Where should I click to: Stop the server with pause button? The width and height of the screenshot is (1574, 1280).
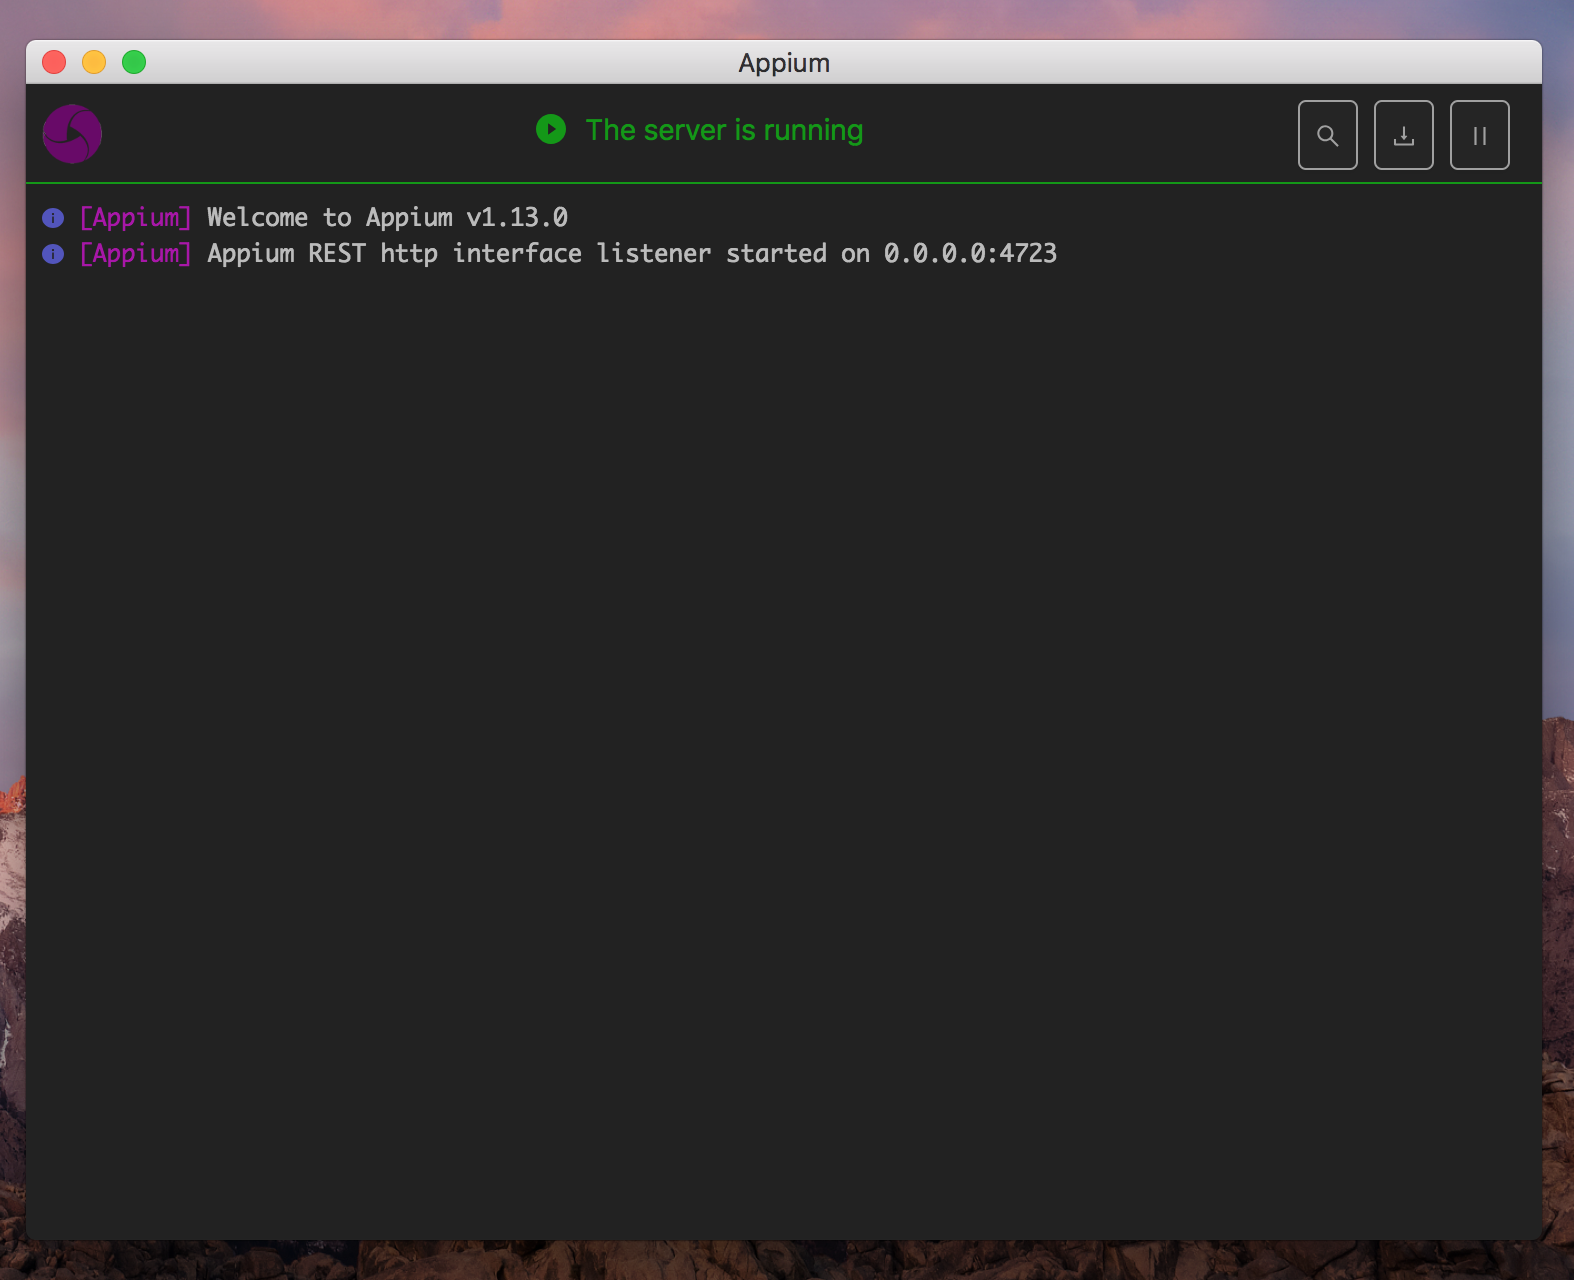1479,135
